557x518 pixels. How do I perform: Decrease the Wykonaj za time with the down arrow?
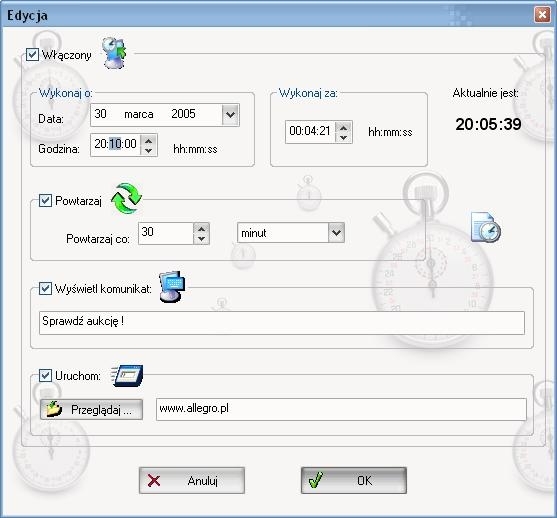click(344, 137)
